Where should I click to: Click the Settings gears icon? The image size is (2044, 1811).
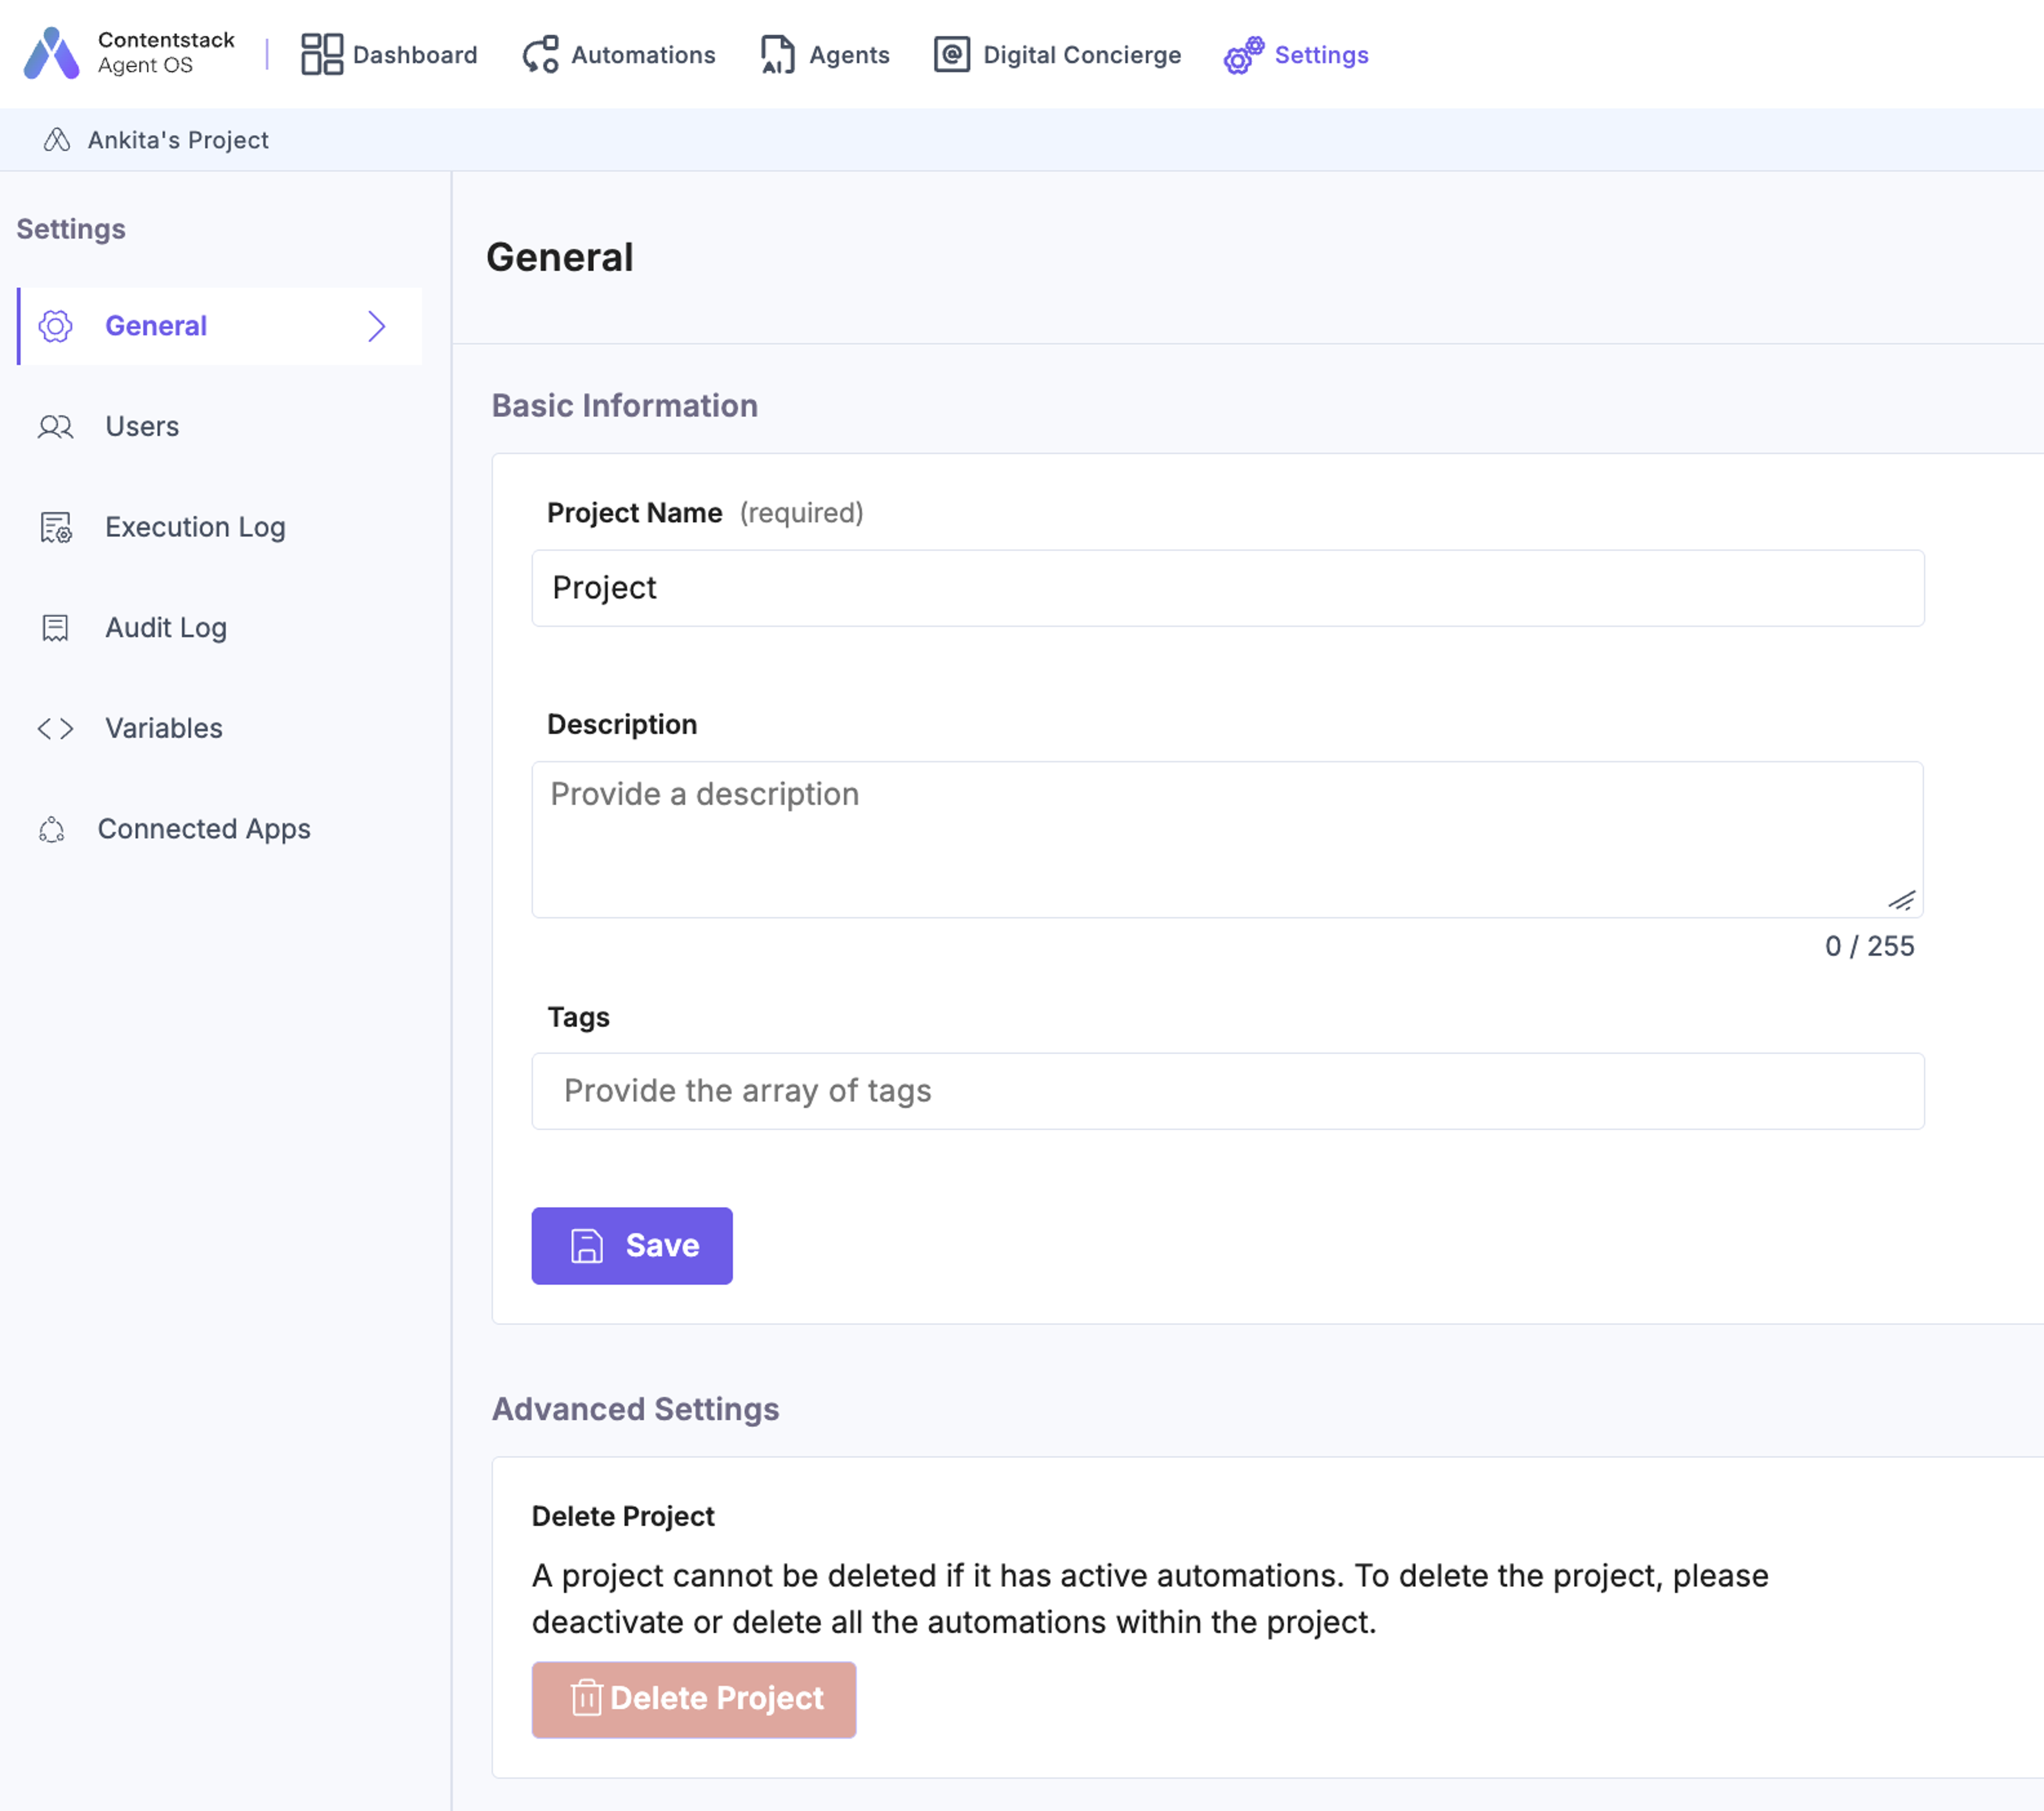point(1243,55)
